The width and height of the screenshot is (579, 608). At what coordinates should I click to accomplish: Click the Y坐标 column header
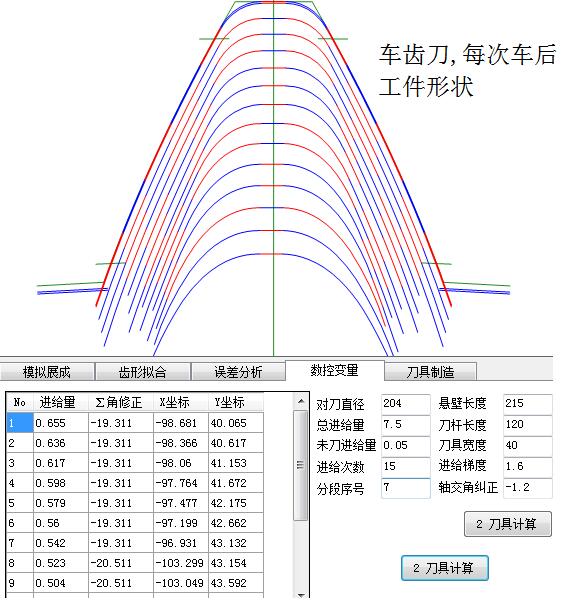(236, 402)
